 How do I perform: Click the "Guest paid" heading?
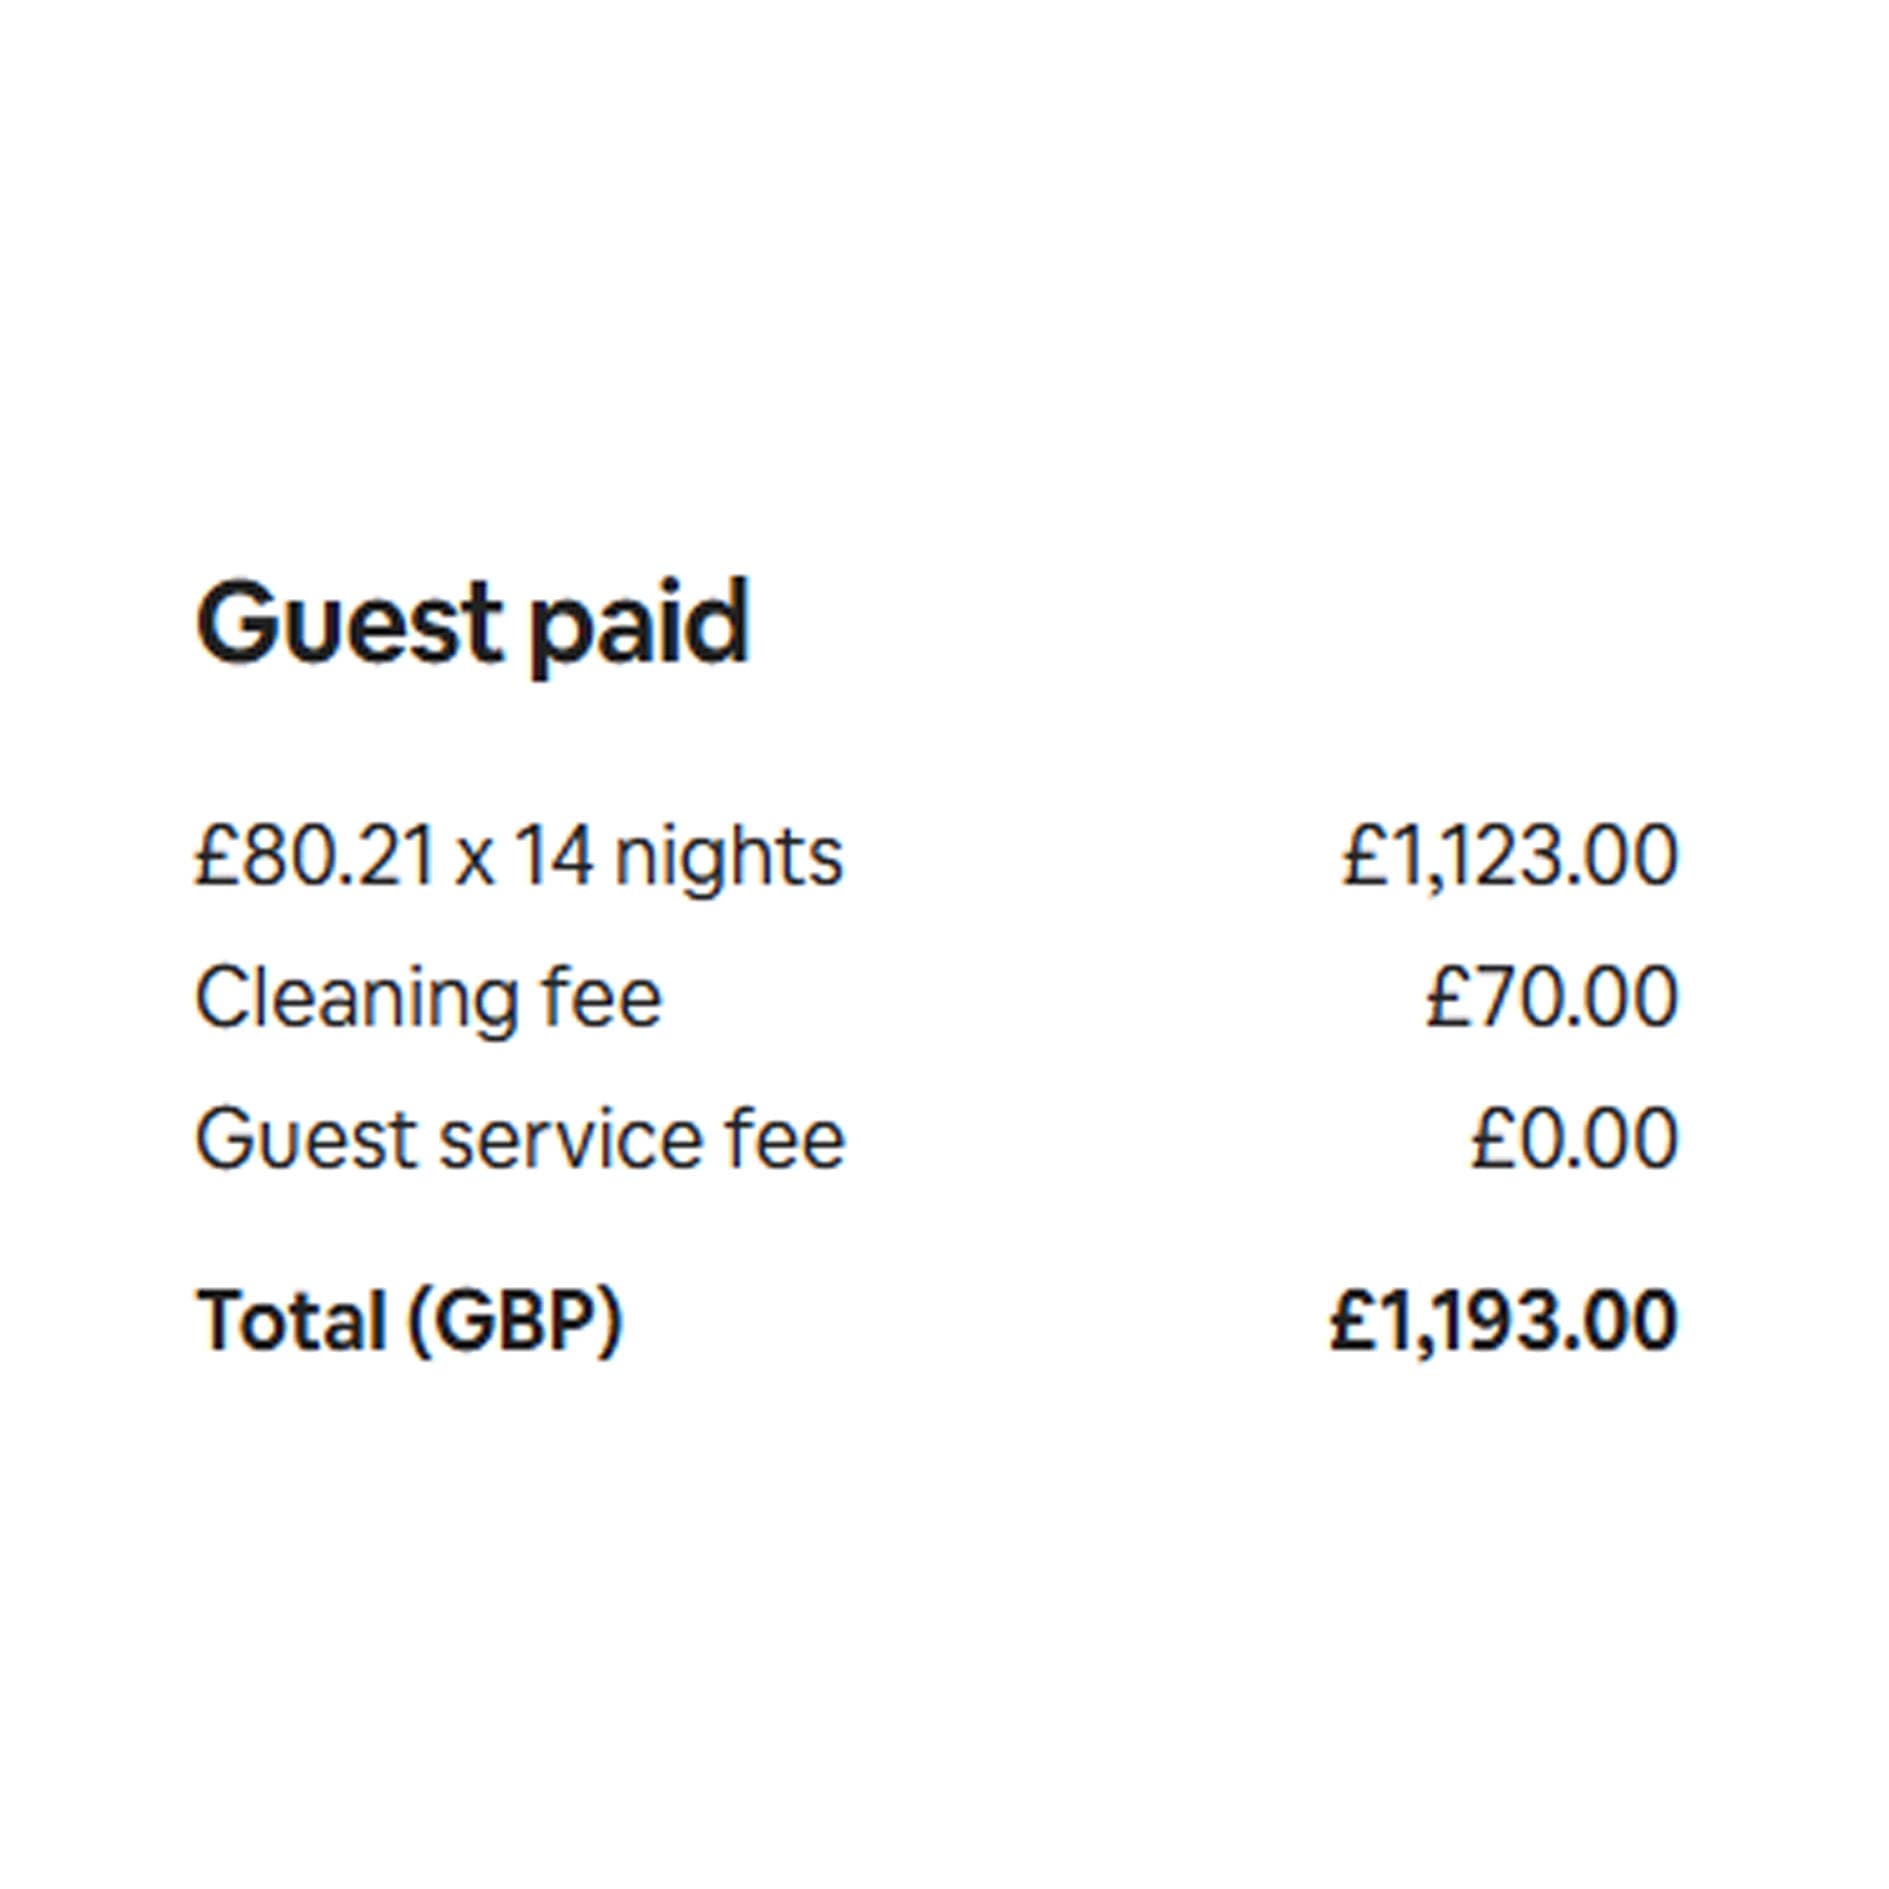tap(472, 623)
